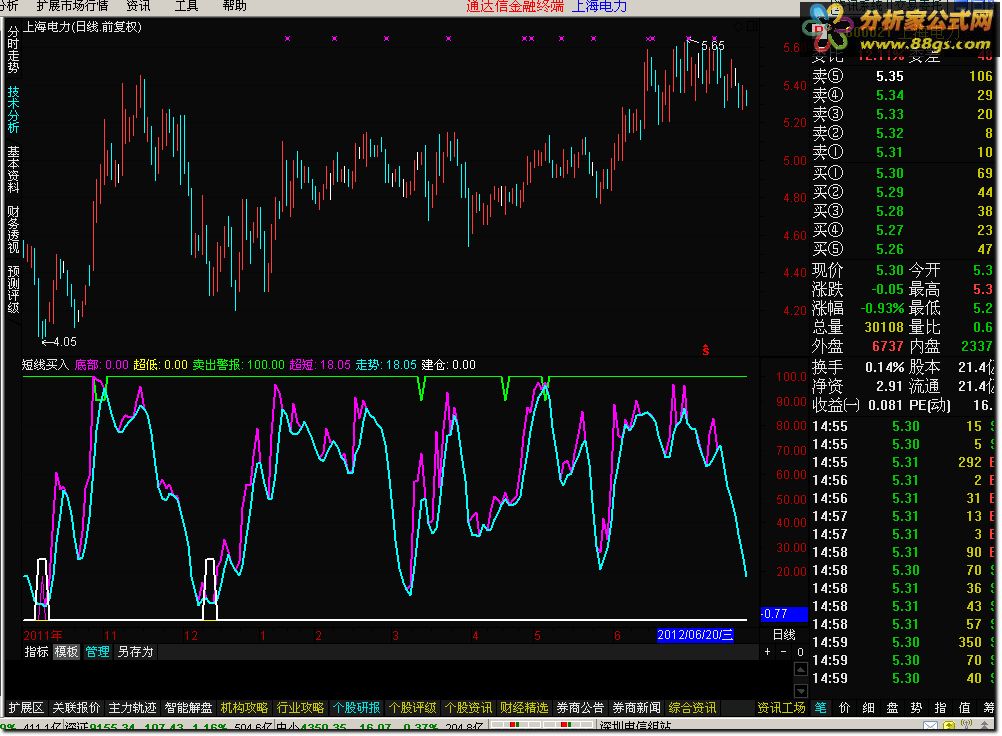The height and width of the screenshot is (736, 1002).
Task: Open 预测评级 sidebar tab
Action: point(13,289)
